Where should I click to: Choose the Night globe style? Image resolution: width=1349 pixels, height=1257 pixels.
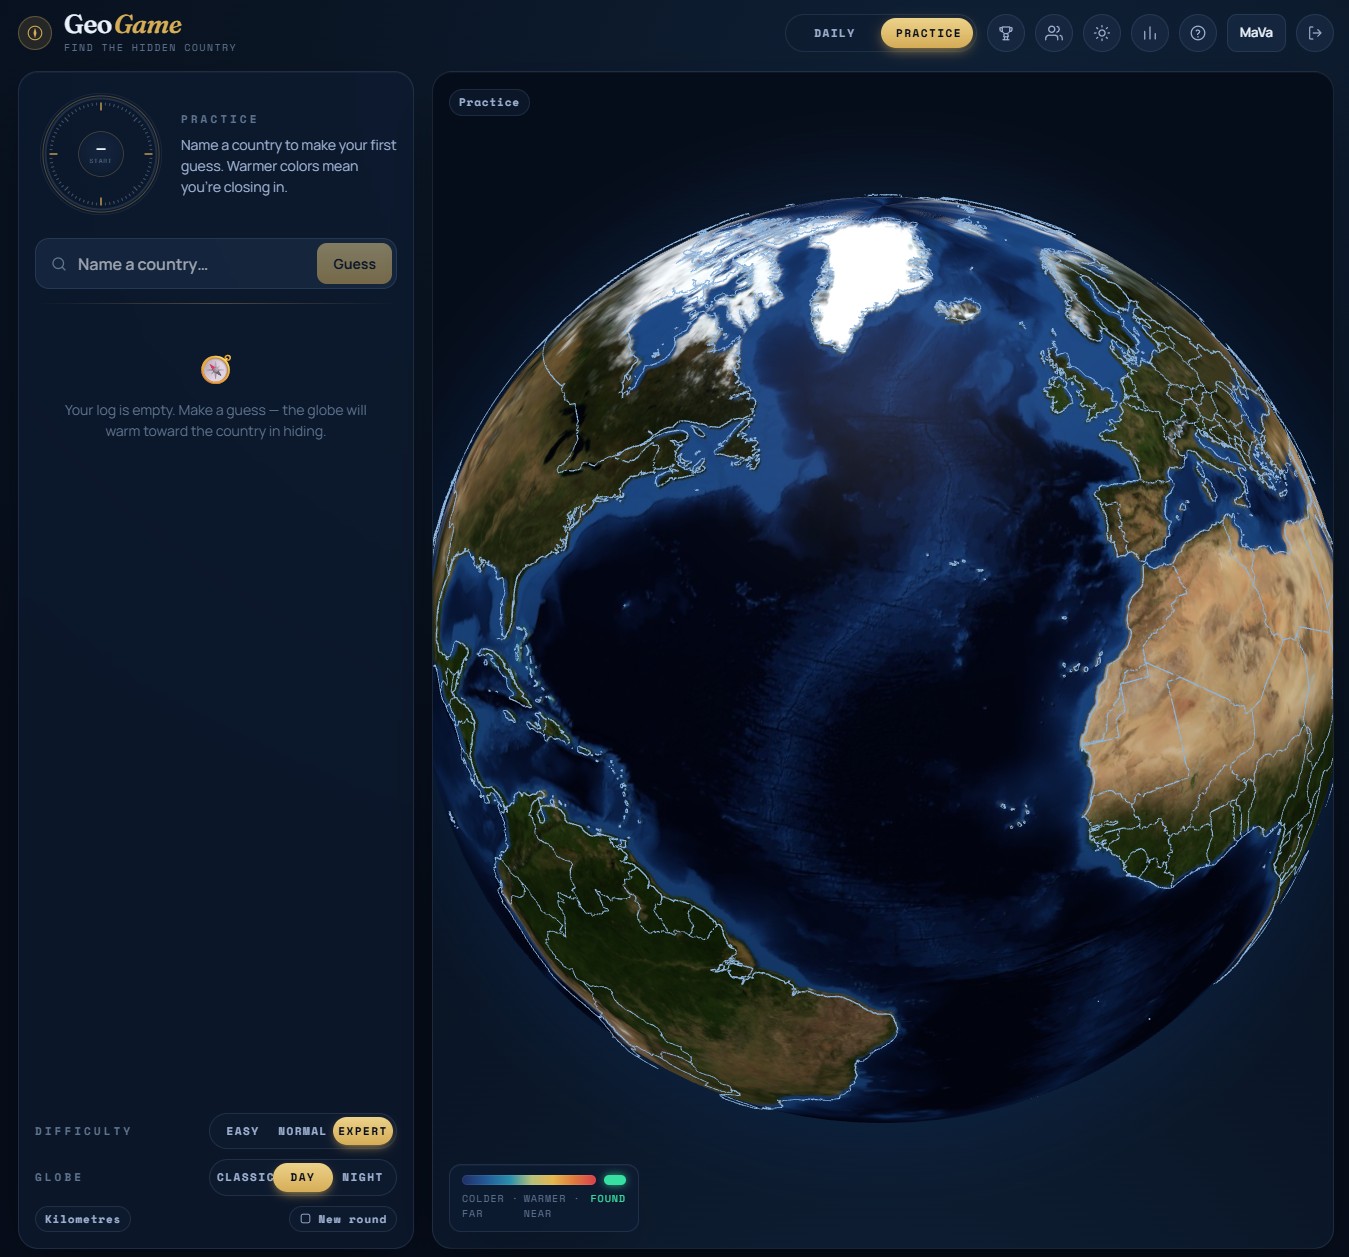pyautogui.click(x=362, y=1177)
